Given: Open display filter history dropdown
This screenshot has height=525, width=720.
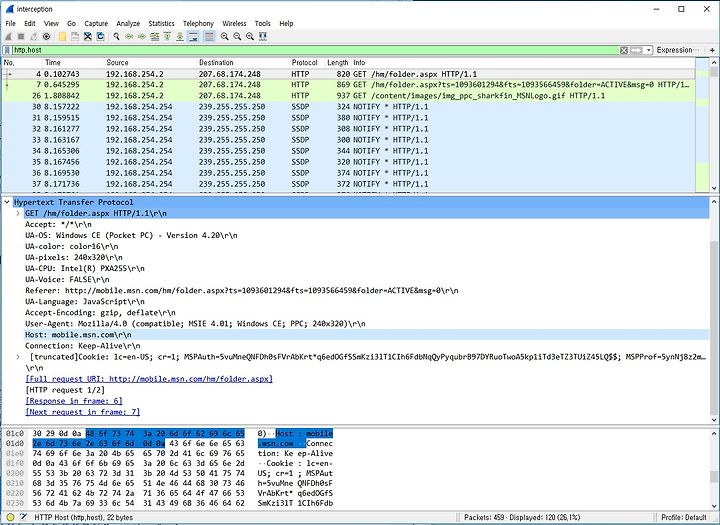Looking at the screenshot, I should (x=648, y=50).
